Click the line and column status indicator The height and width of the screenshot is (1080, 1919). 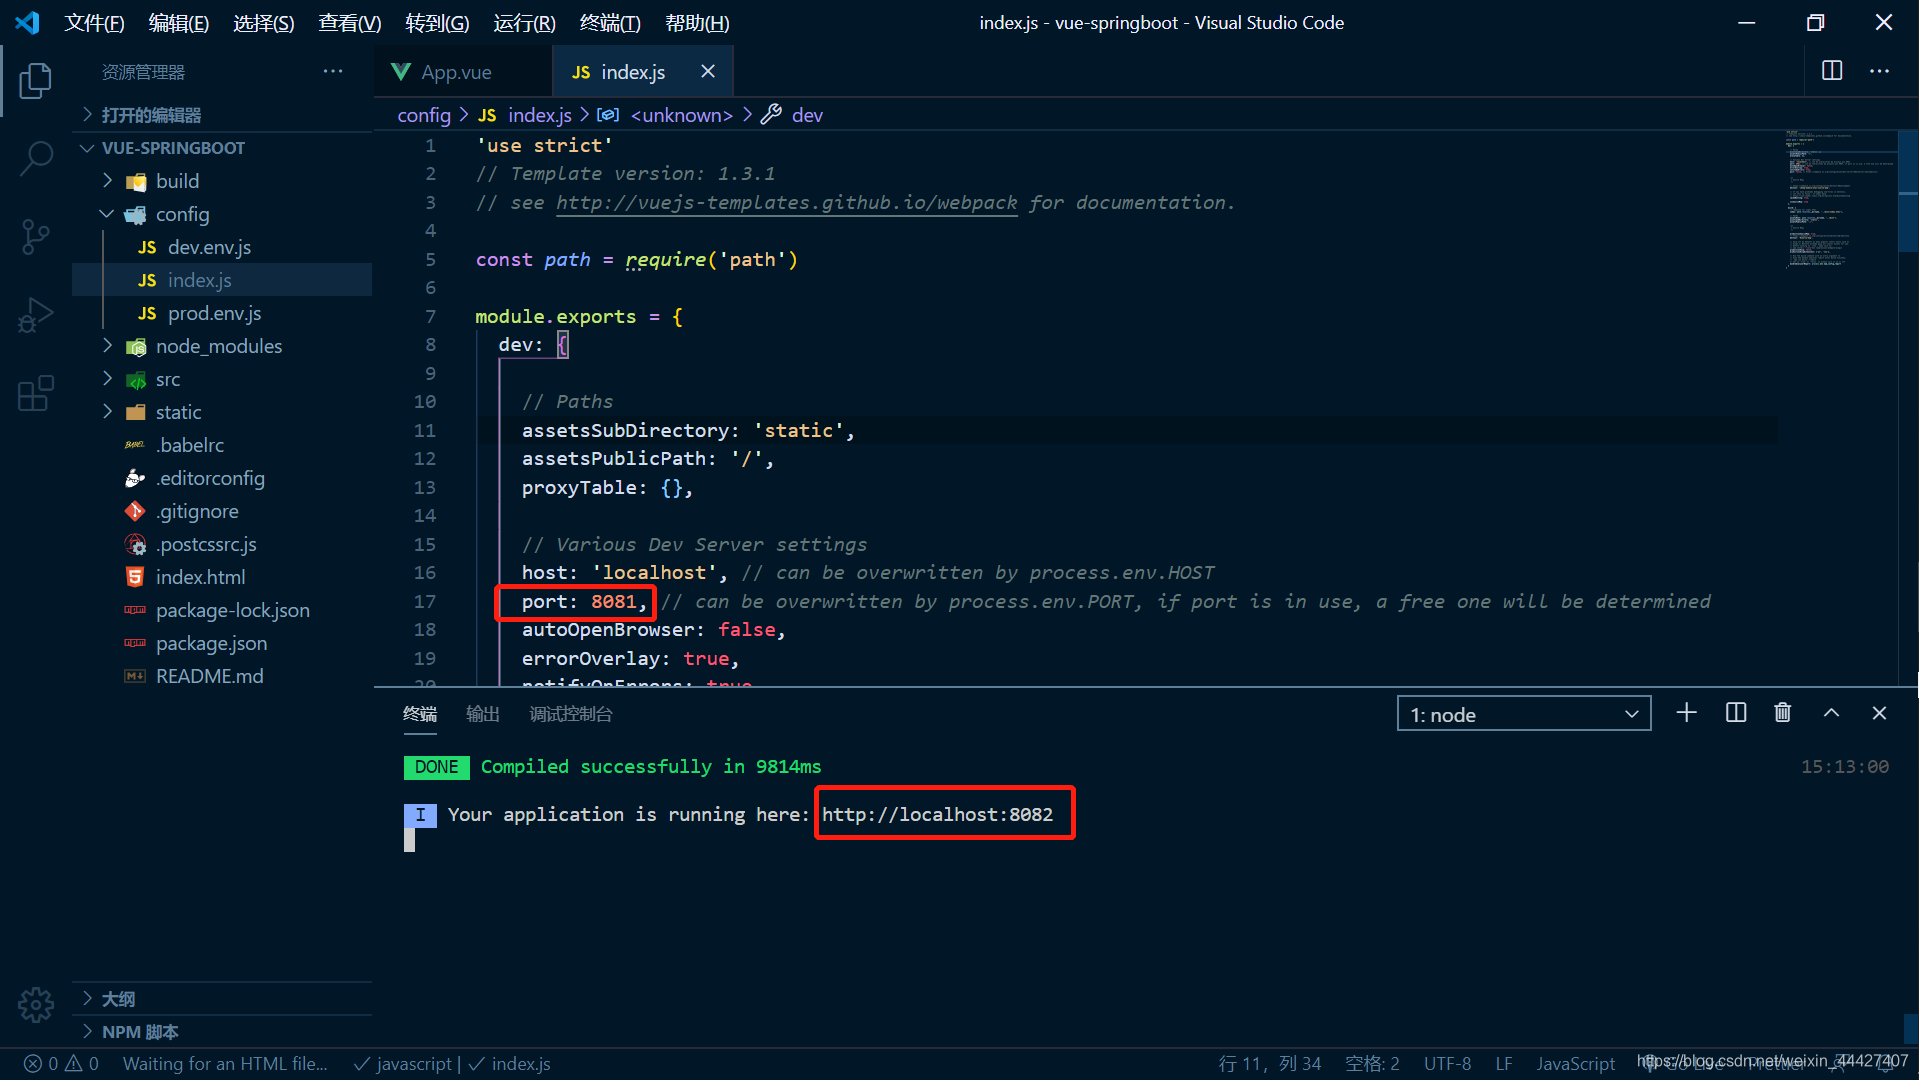1270,1064
